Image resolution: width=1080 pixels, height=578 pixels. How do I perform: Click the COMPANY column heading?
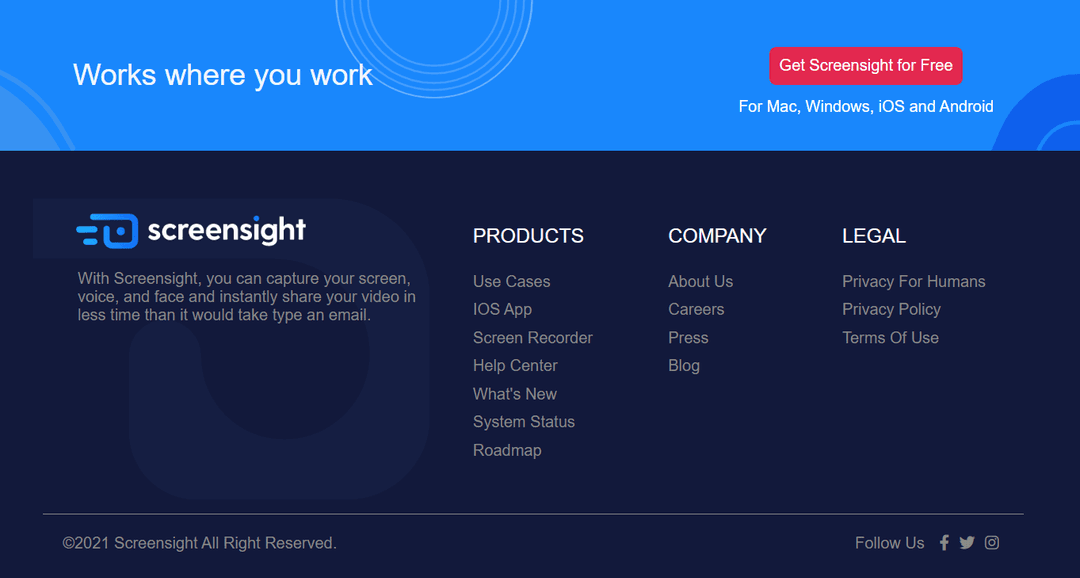[717, 236]
